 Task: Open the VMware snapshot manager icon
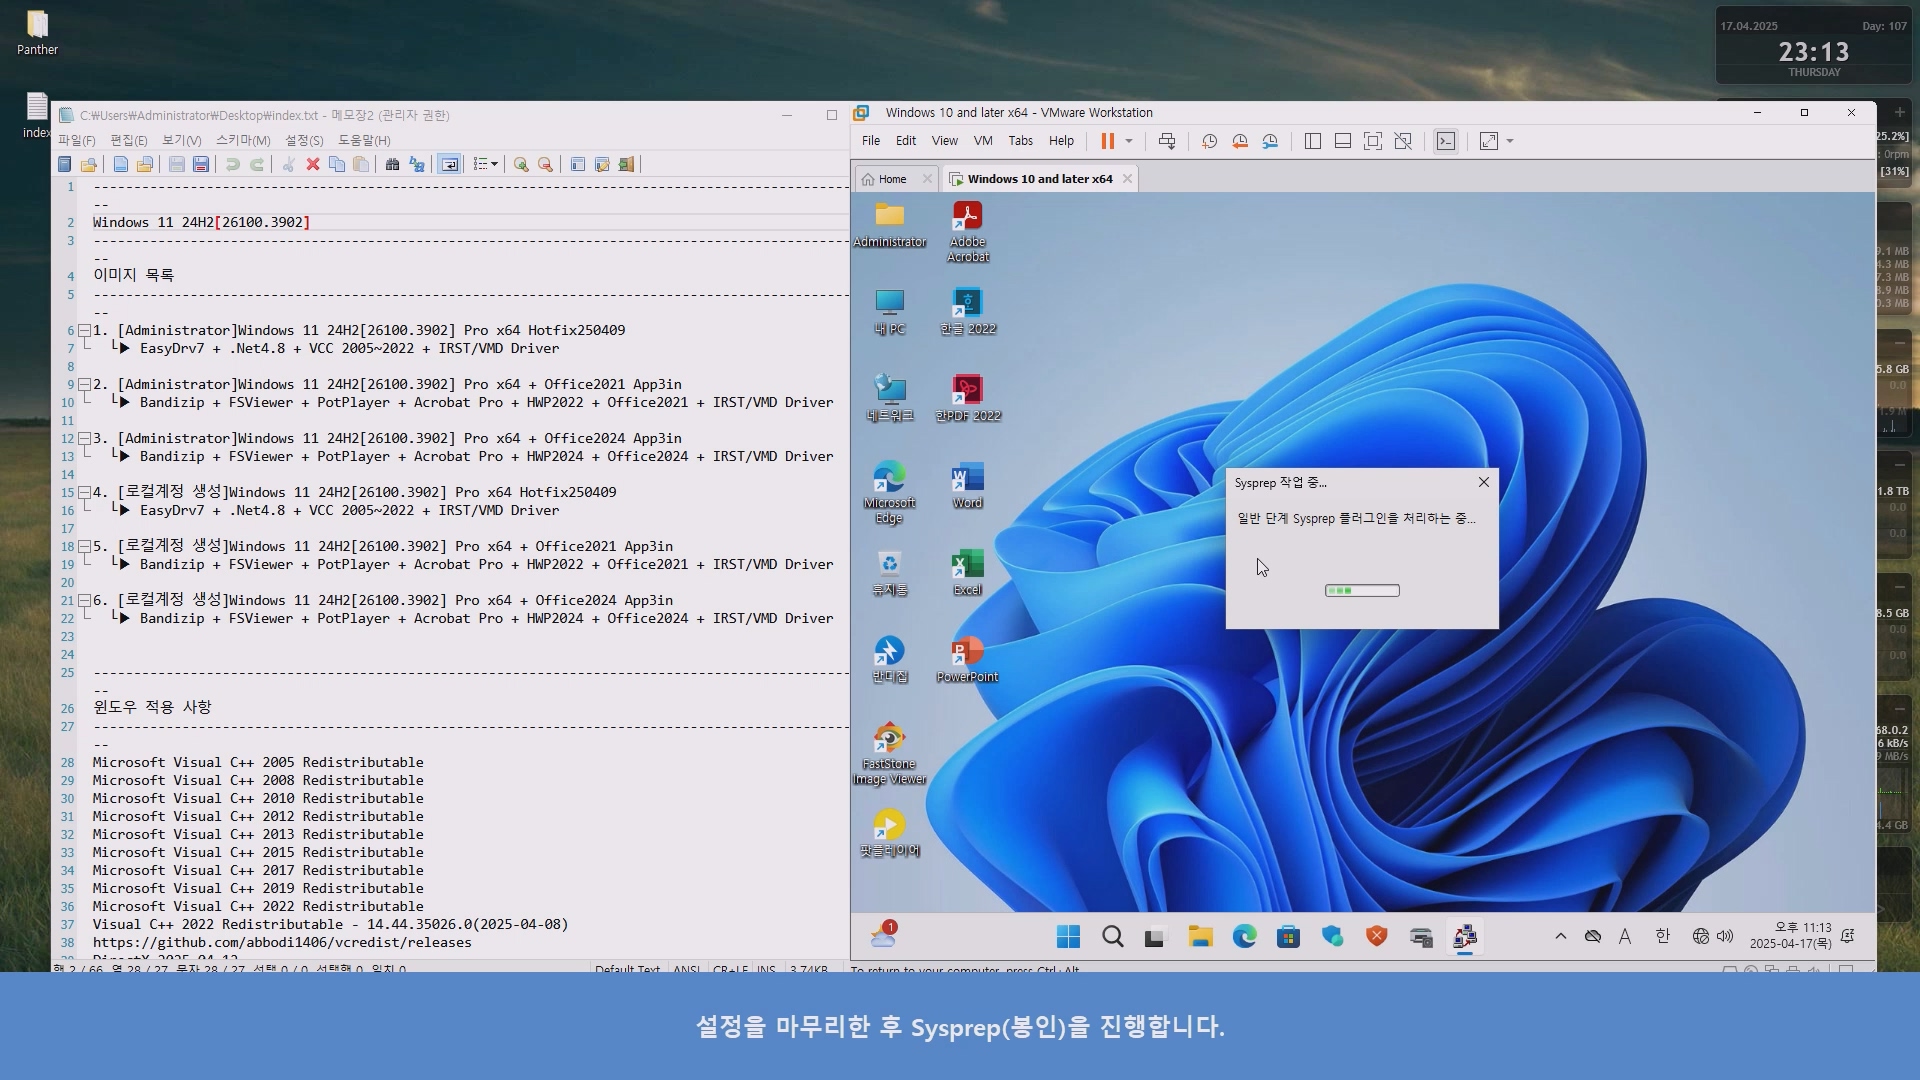pyautogui.click(x=1270, y=141)
